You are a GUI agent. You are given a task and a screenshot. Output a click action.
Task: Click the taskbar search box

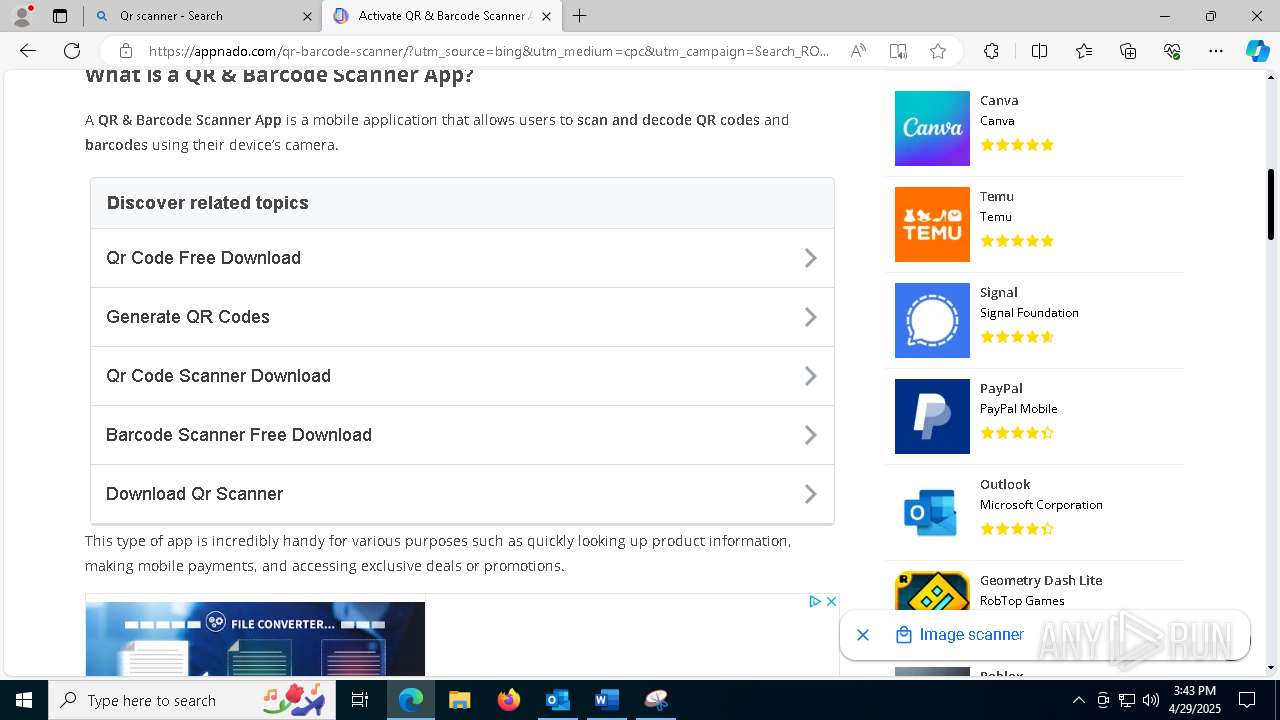click(x=192, y=700)
